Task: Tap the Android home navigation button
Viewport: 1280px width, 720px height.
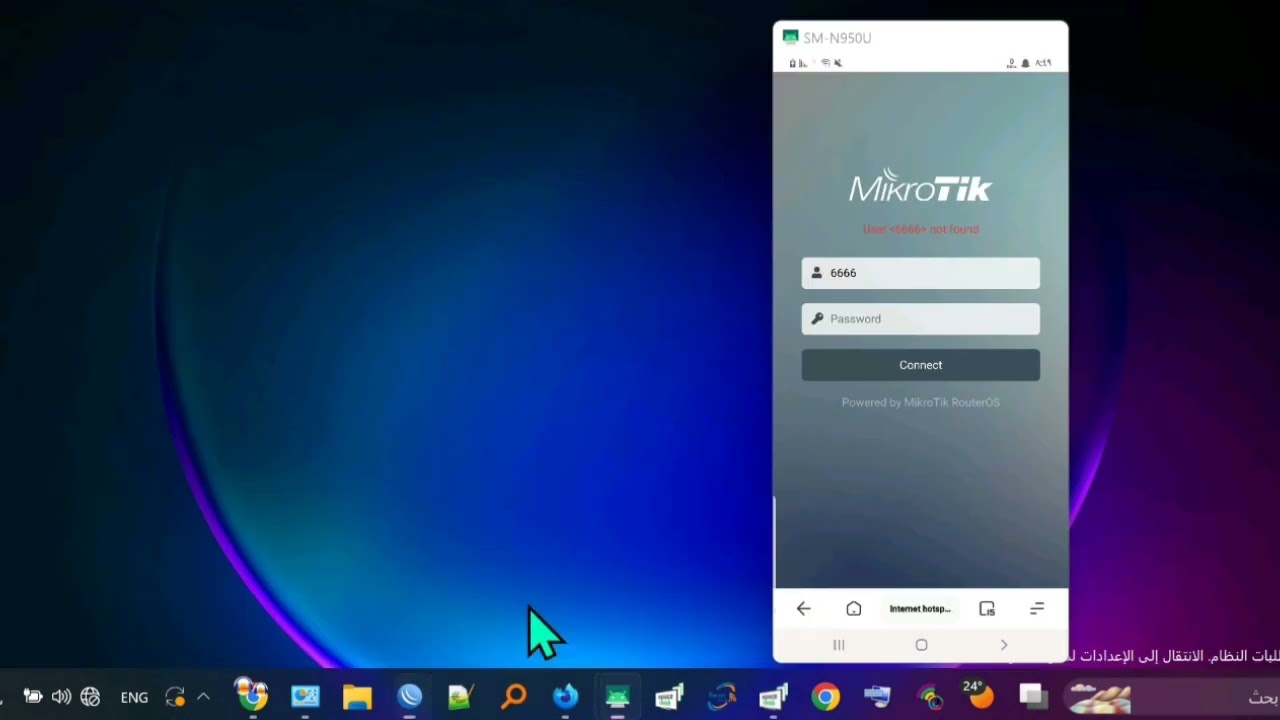Action: (x=921, y=645)
